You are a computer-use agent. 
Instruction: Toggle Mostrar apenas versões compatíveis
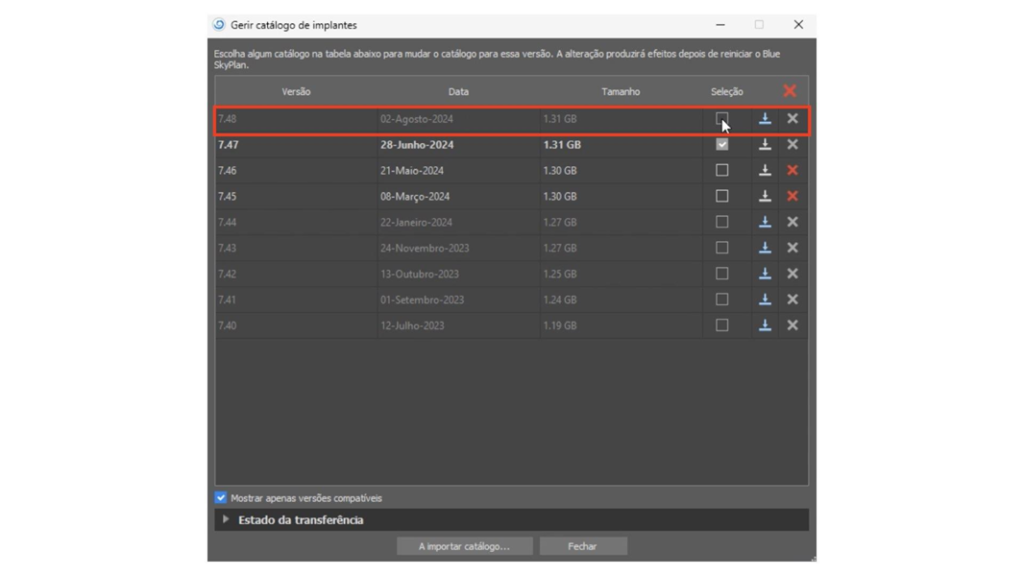point(221,498)
